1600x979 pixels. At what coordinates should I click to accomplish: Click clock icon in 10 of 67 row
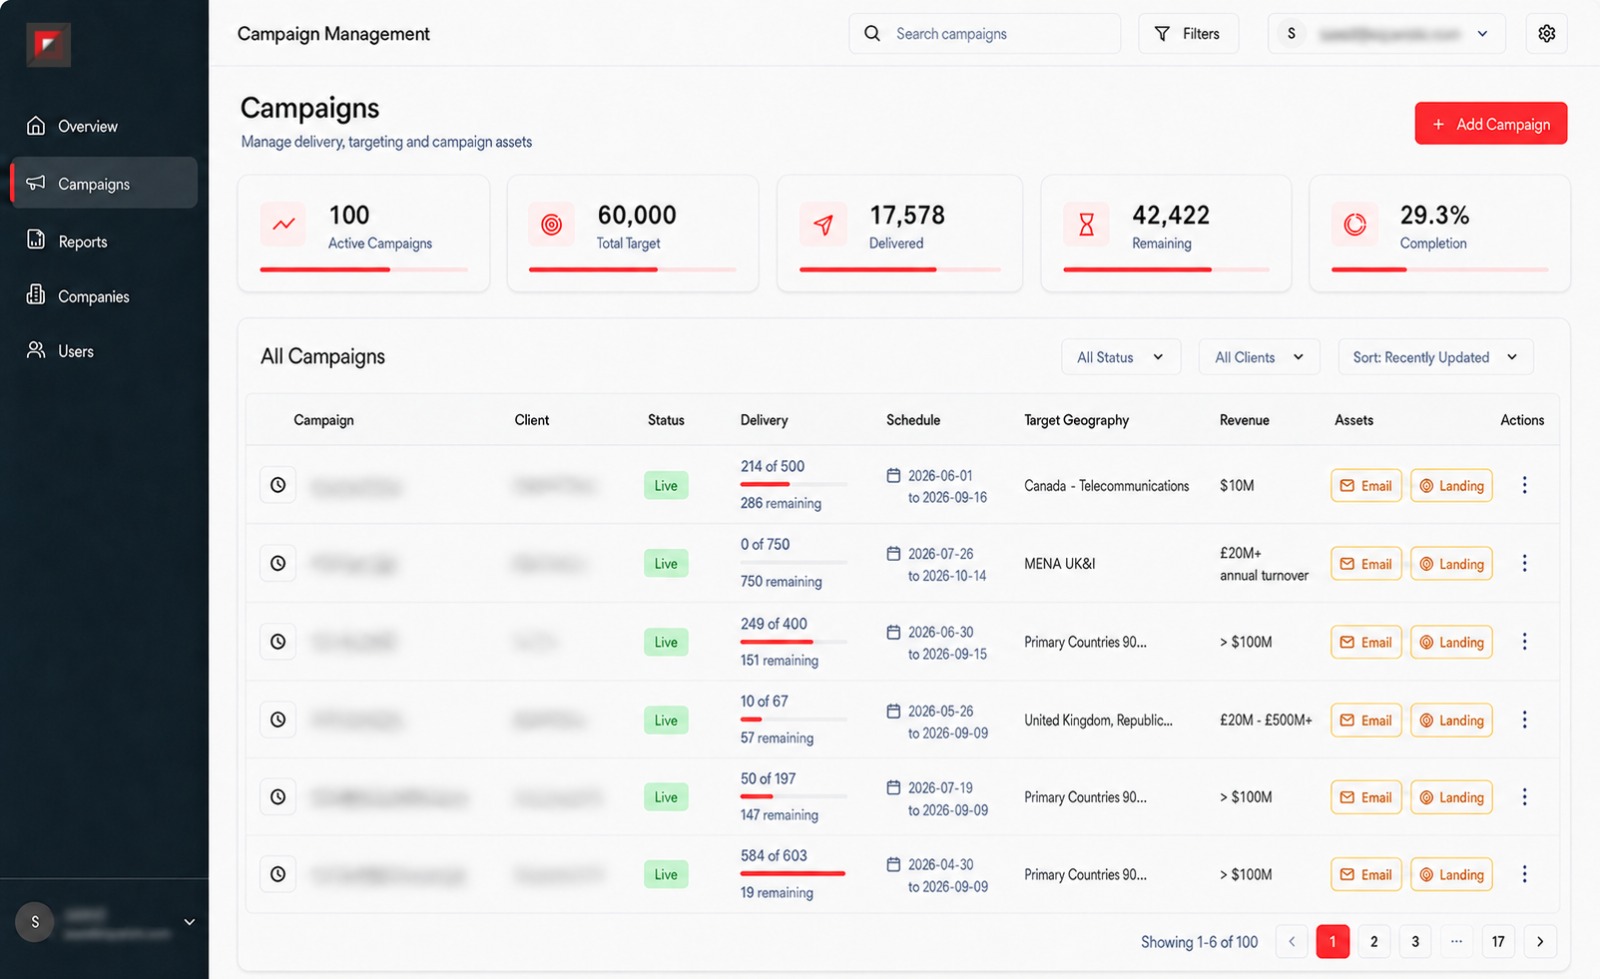[x=278, y=719]
